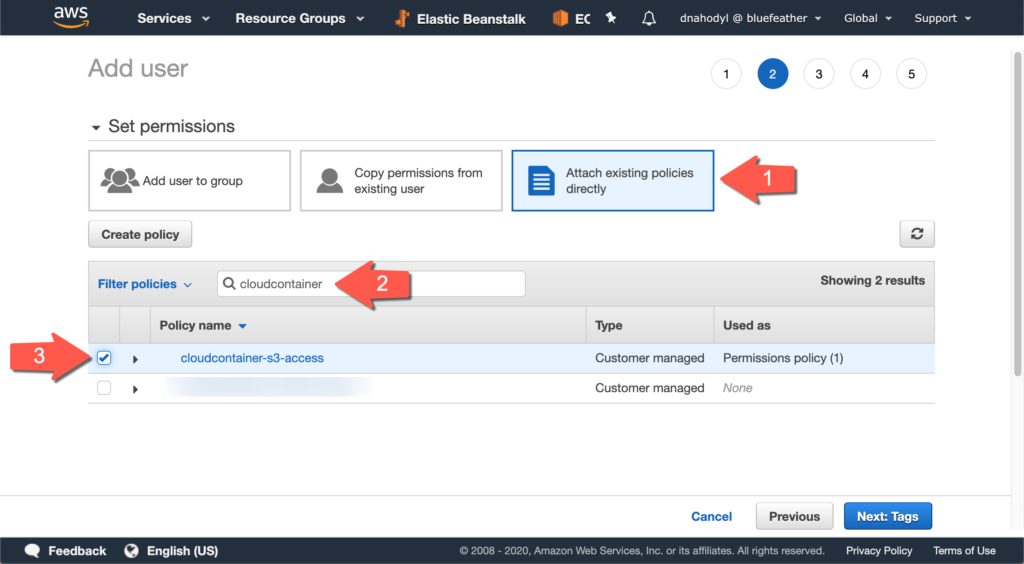Viewport: 1024px width, 564px height.
Task: Expand the cloudcontainer-s3-access policy row
Action: [135, 359]
